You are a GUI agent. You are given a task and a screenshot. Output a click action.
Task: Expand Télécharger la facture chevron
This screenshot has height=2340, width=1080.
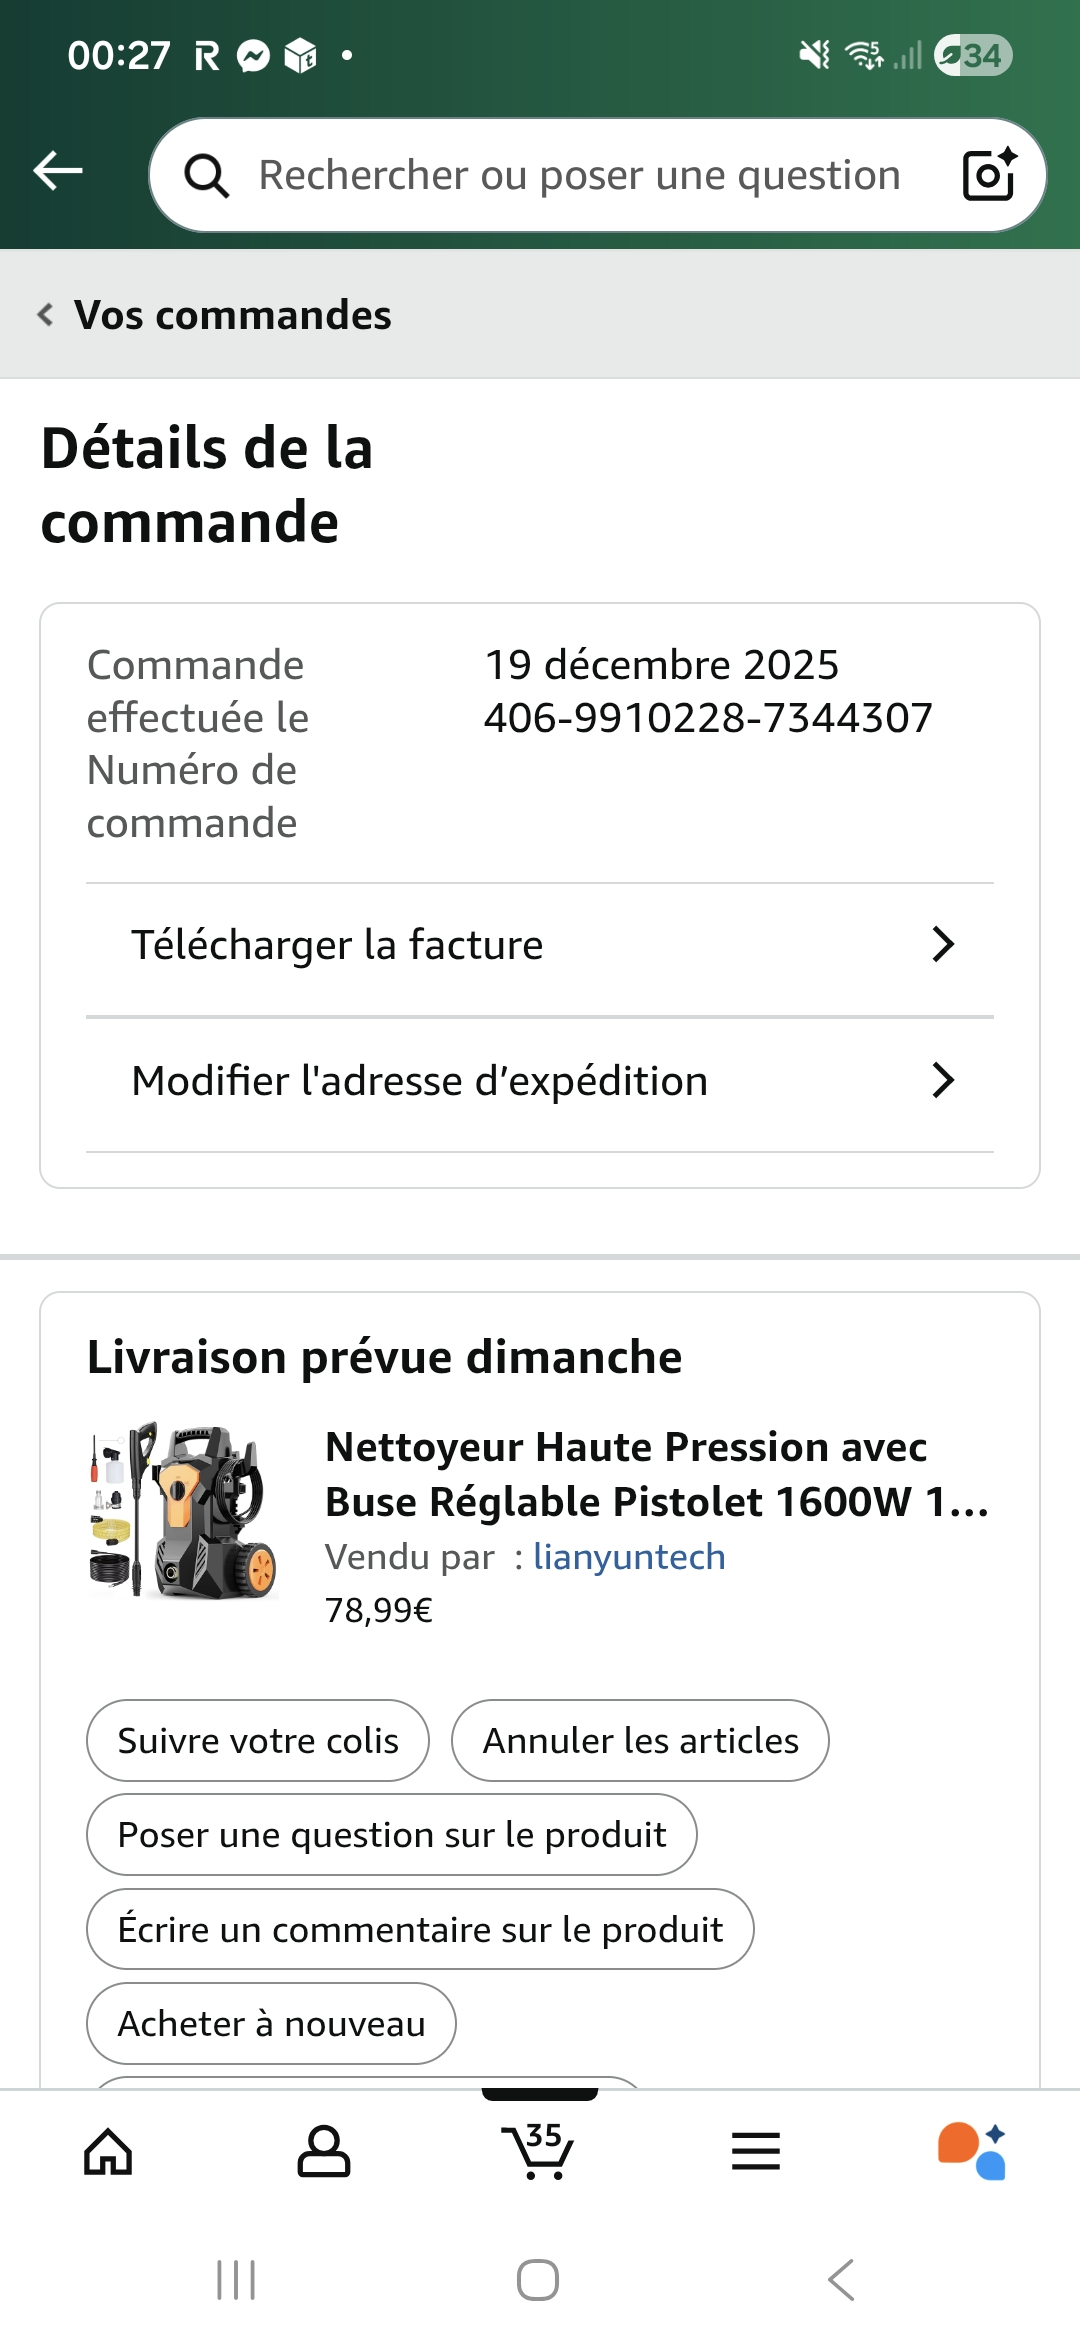point(942,944)
